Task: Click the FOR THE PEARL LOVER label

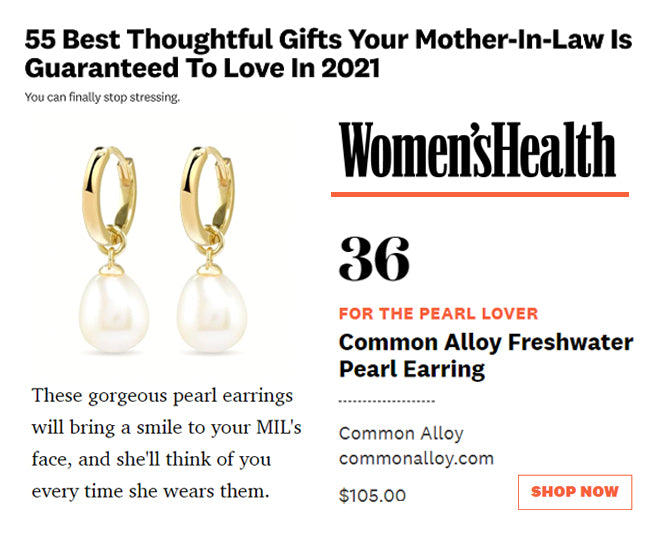Action: [438, 314]
